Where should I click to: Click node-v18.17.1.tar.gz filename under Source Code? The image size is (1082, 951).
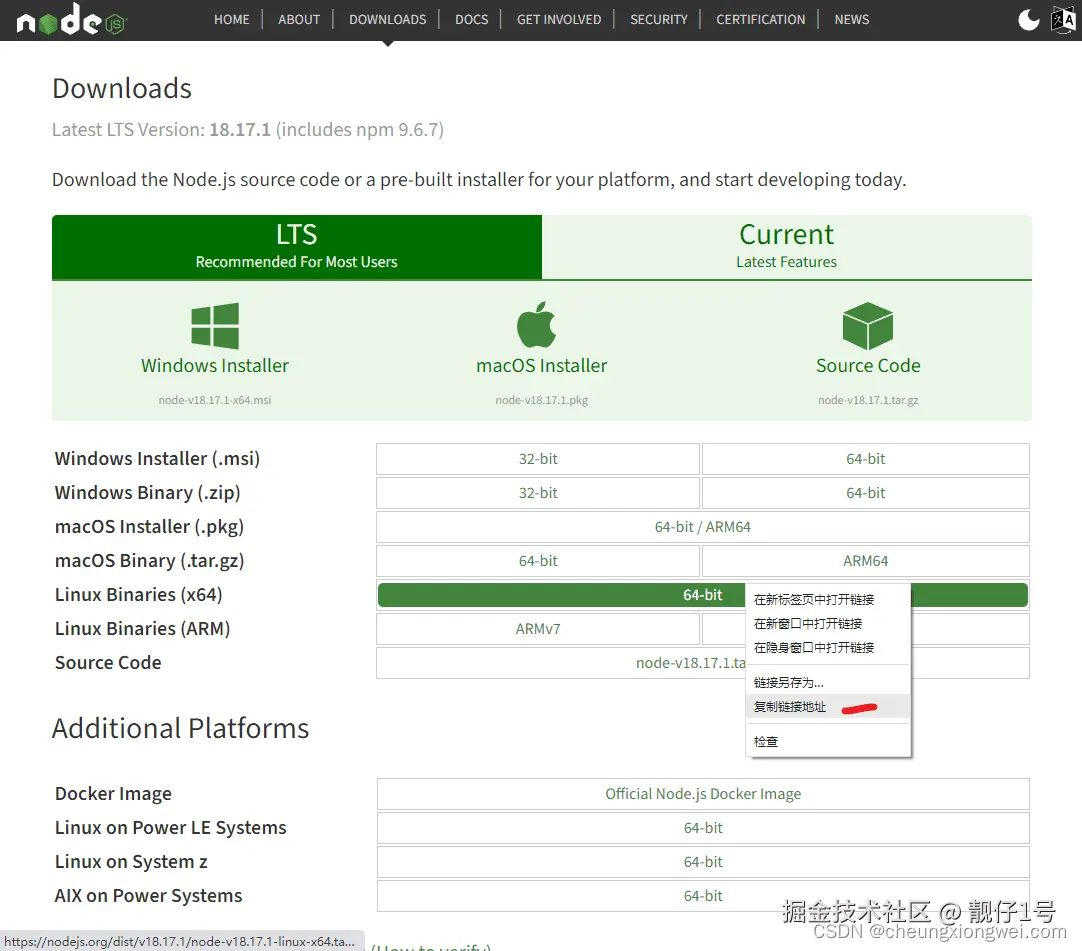coord(868,400)
